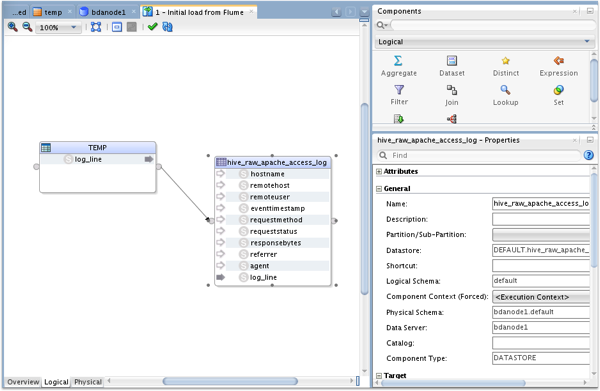Select the Filter component icon
This screenshot has width=600, height=391.
pos(399,90)
